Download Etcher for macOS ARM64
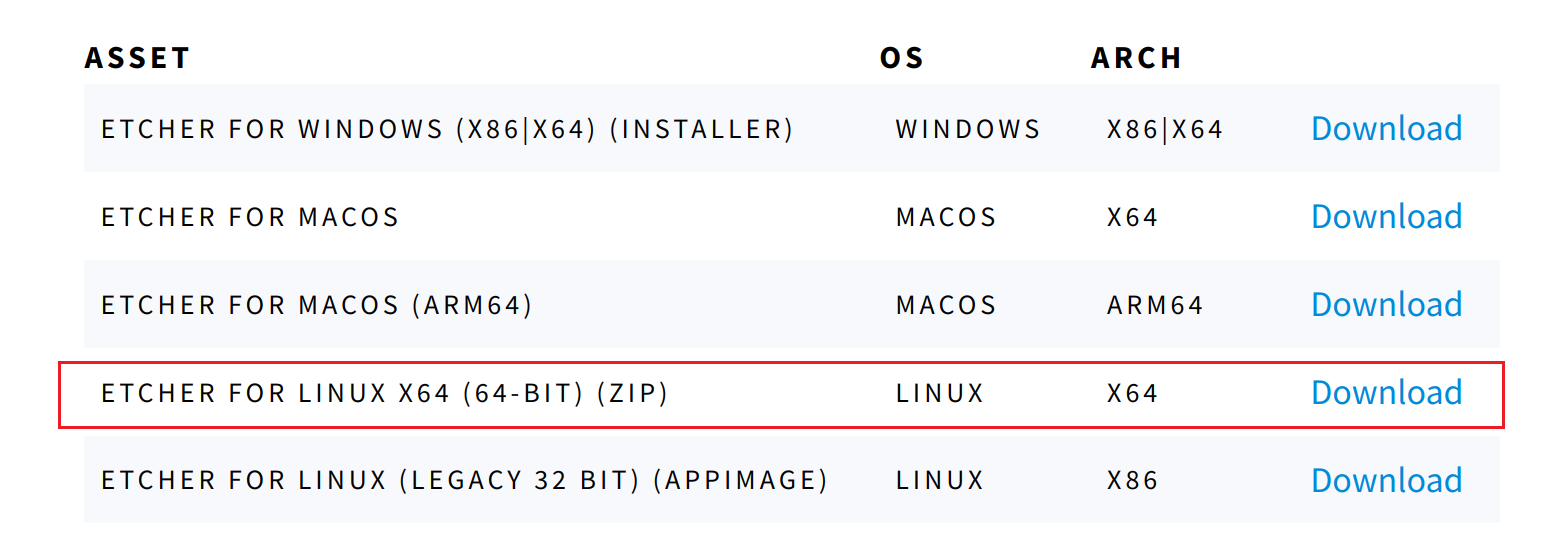 1386,304
